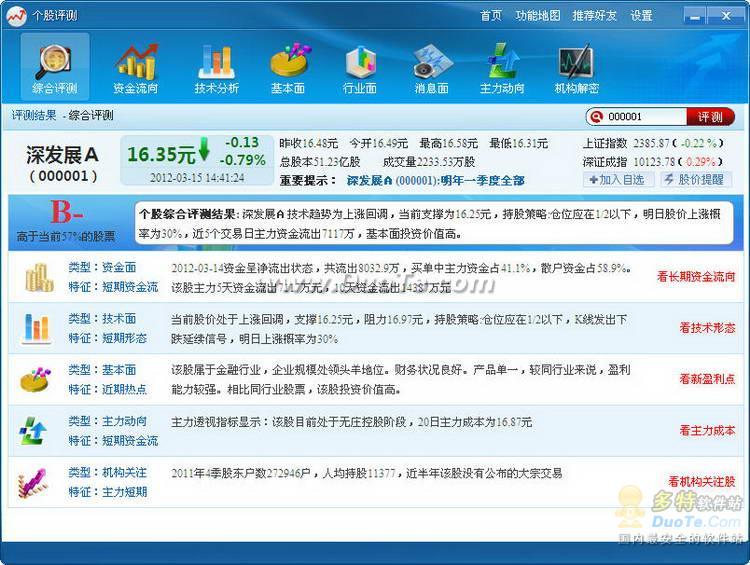This screenshot has height=565, width=750.
Task: Click 特征：近期热点 label
Action: (108, 389)
